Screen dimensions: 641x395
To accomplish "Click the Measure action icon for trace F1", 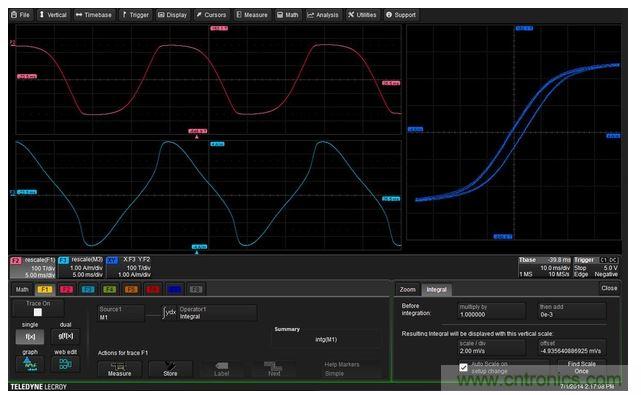I will (x=120, y=369).
